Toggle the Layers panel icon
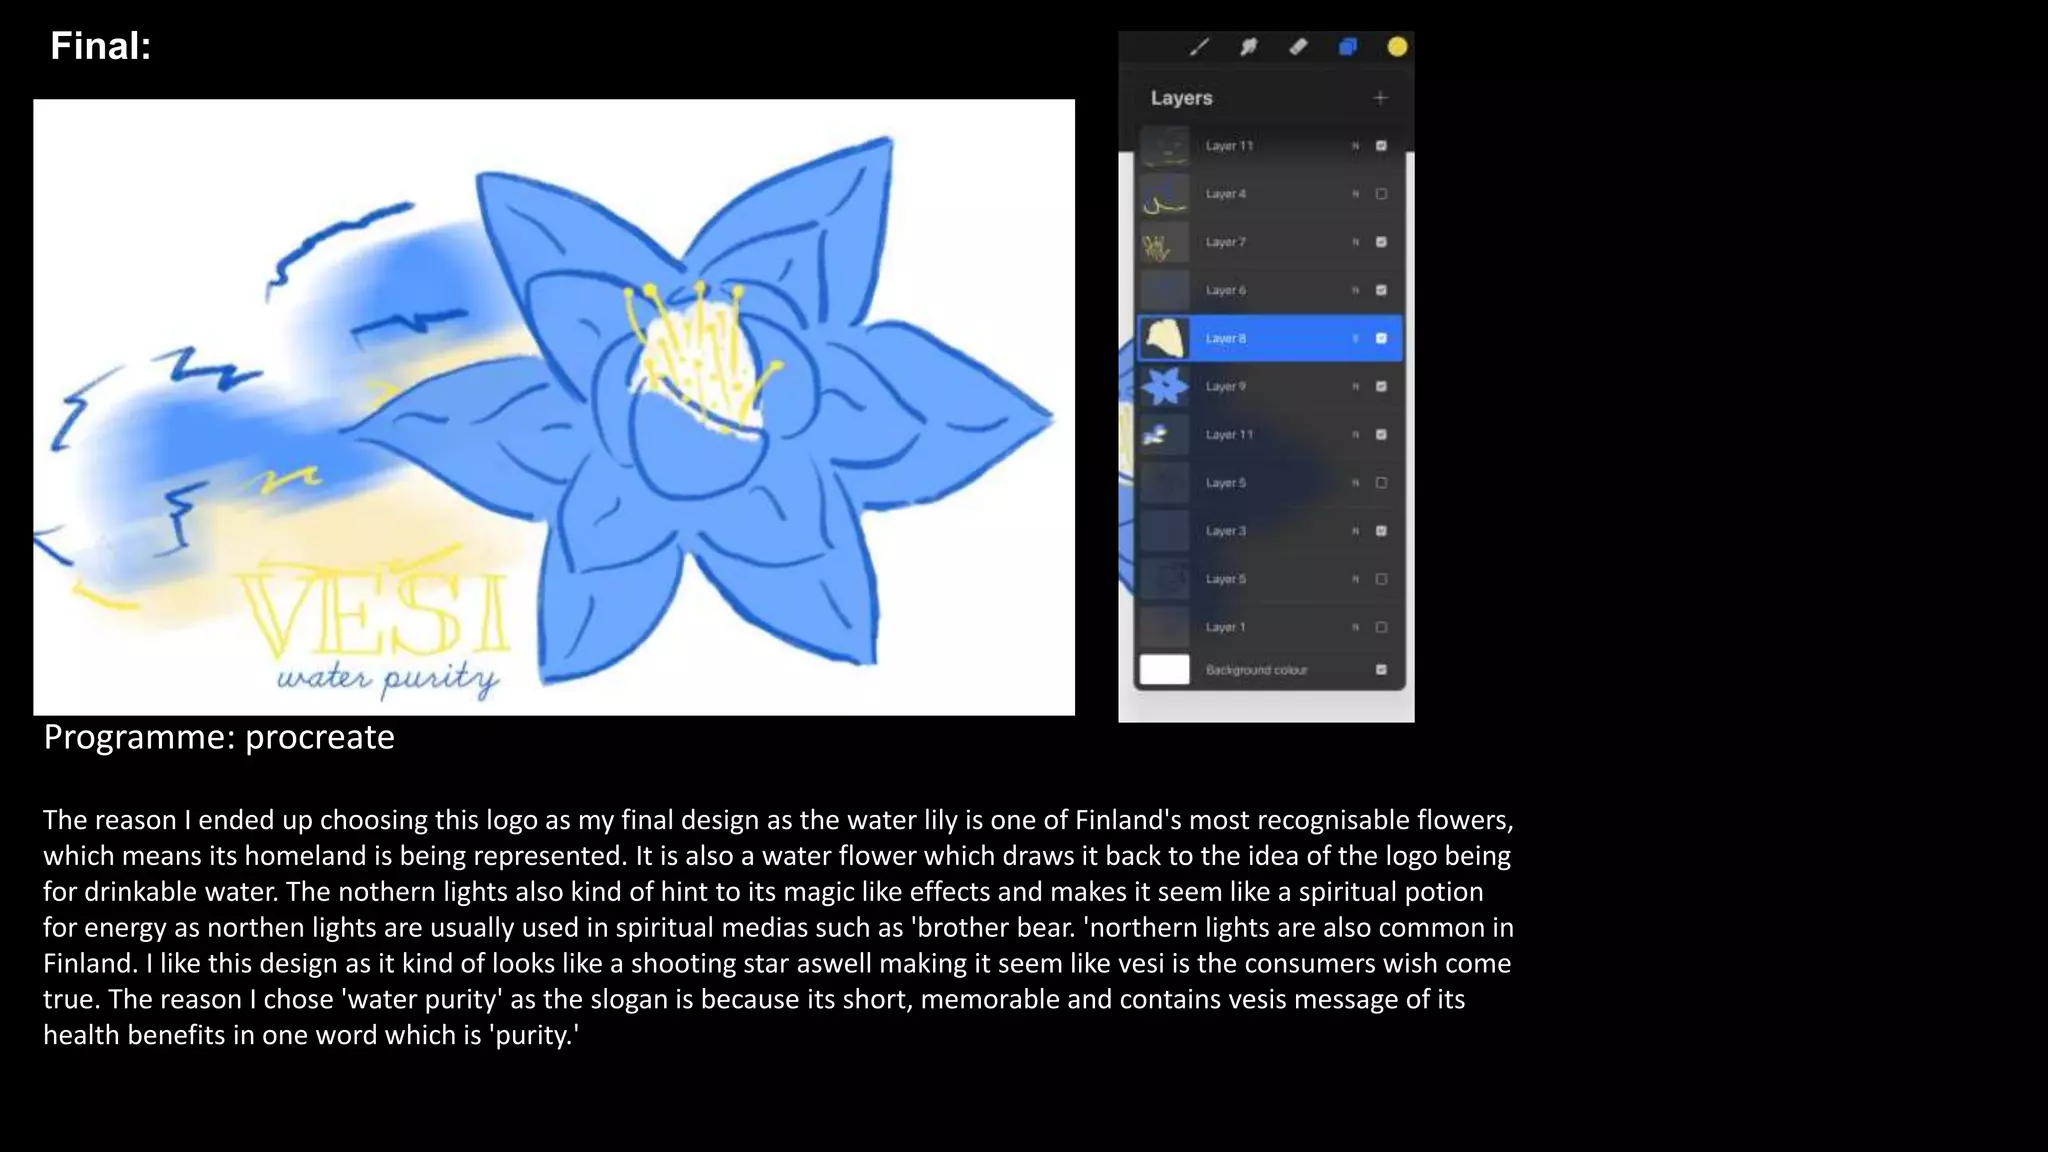This screenshot has height=1152, width=2048. [1348, 46]
